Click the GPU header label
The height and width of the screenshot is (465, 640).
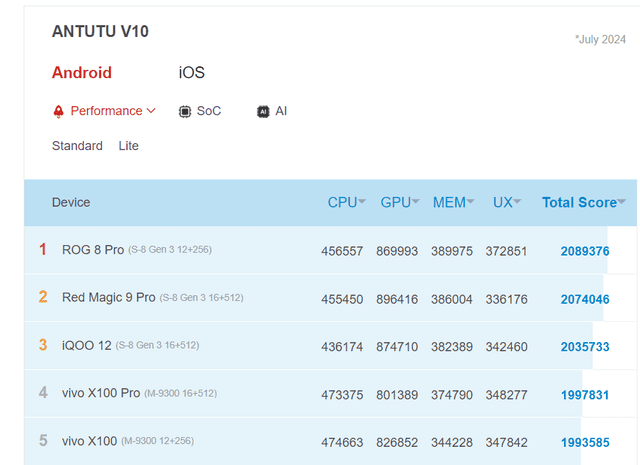(396, 202)
